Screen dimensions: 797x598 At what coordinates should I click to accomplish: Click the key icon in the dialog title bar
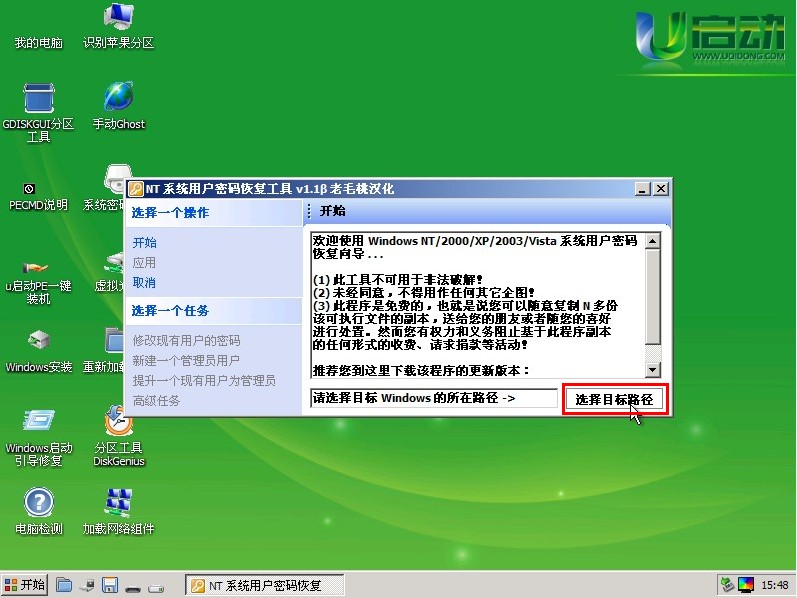(x=136, y=189)
